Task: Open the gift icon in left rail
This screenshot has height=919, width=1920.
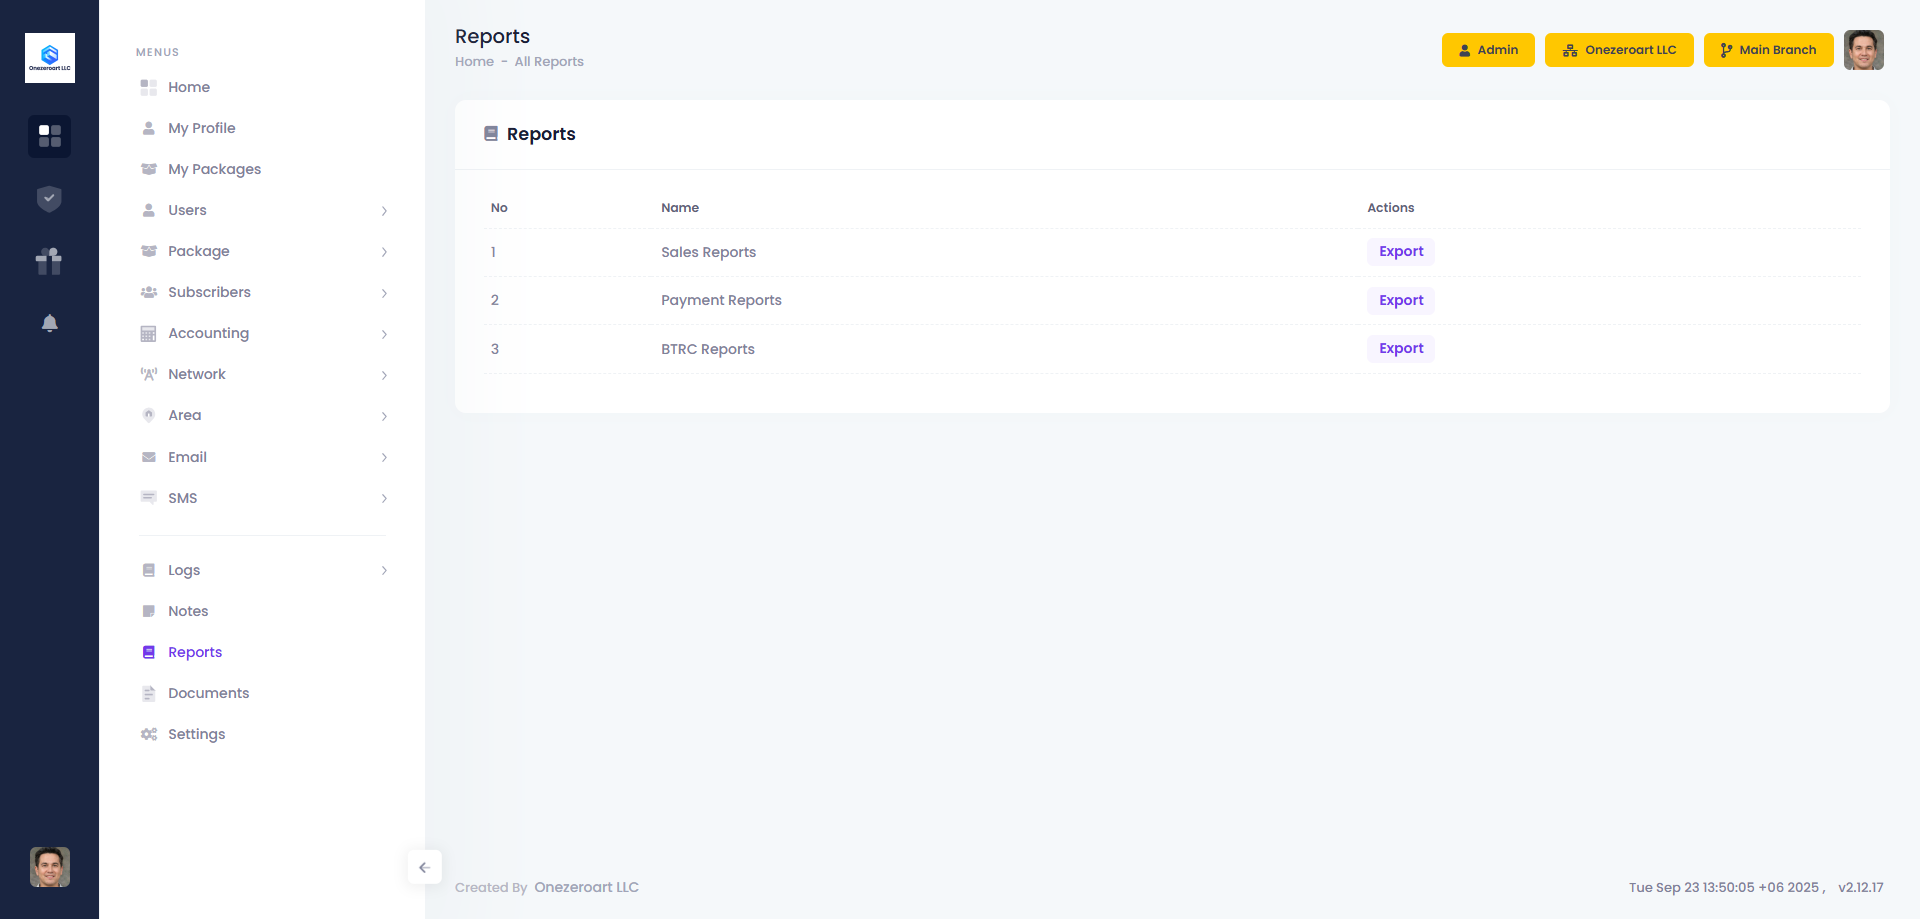Action: click(49, 261)
